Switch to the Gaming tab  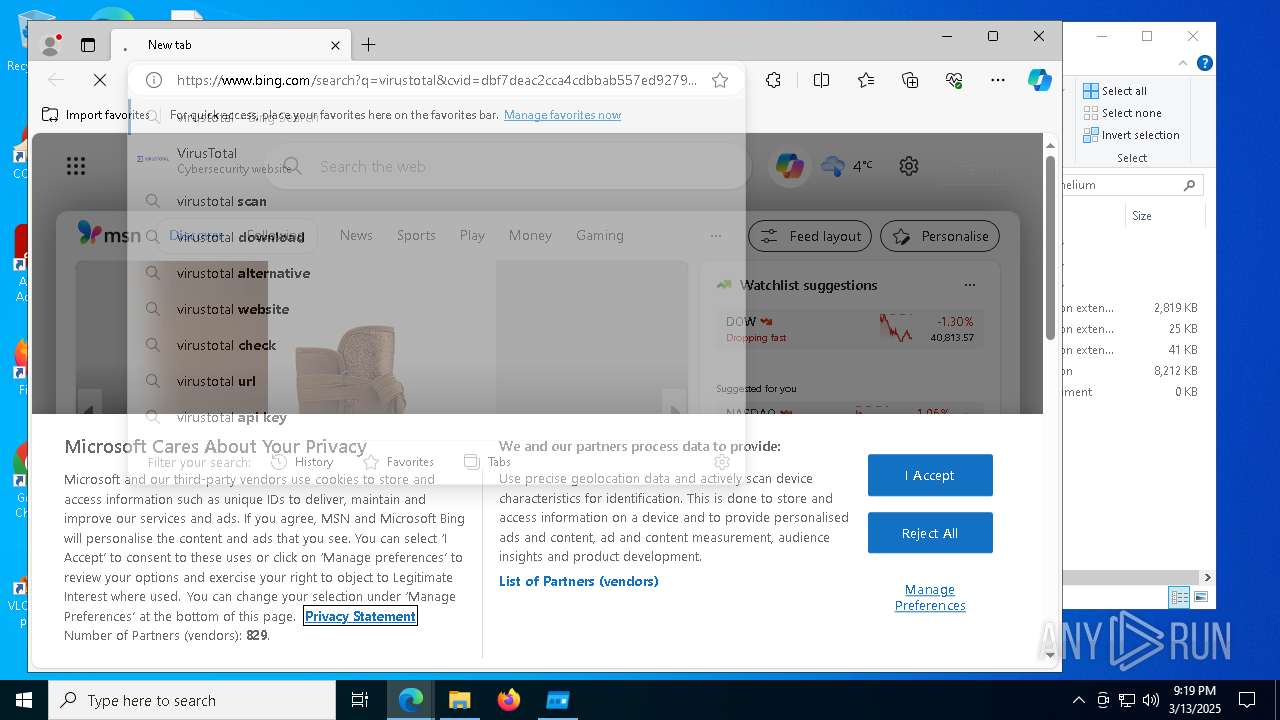pos(600,236)
